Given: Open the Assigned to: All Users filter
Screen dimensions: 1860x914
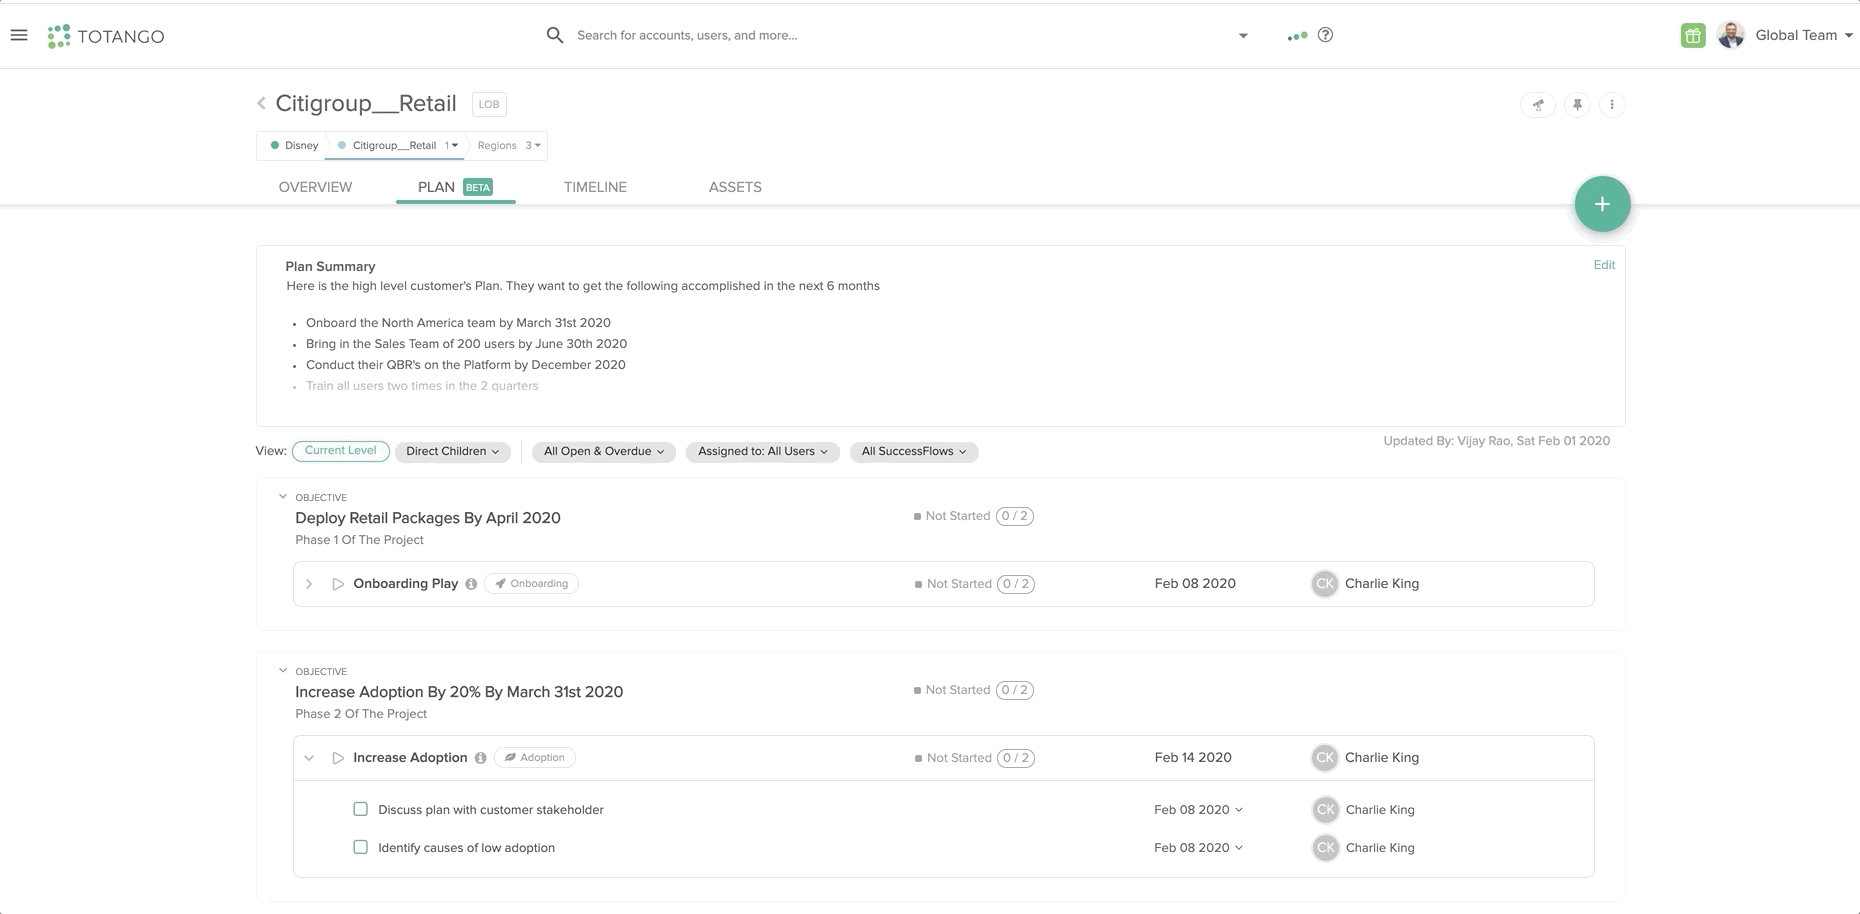Looking at the screenshot, I should (763, 452).
